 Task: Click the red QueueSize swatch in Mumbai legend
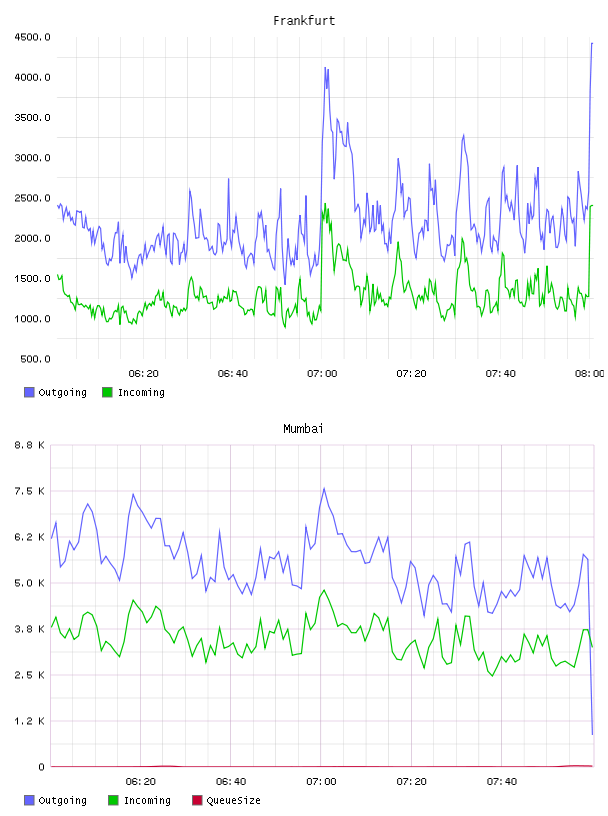(197, 800)
